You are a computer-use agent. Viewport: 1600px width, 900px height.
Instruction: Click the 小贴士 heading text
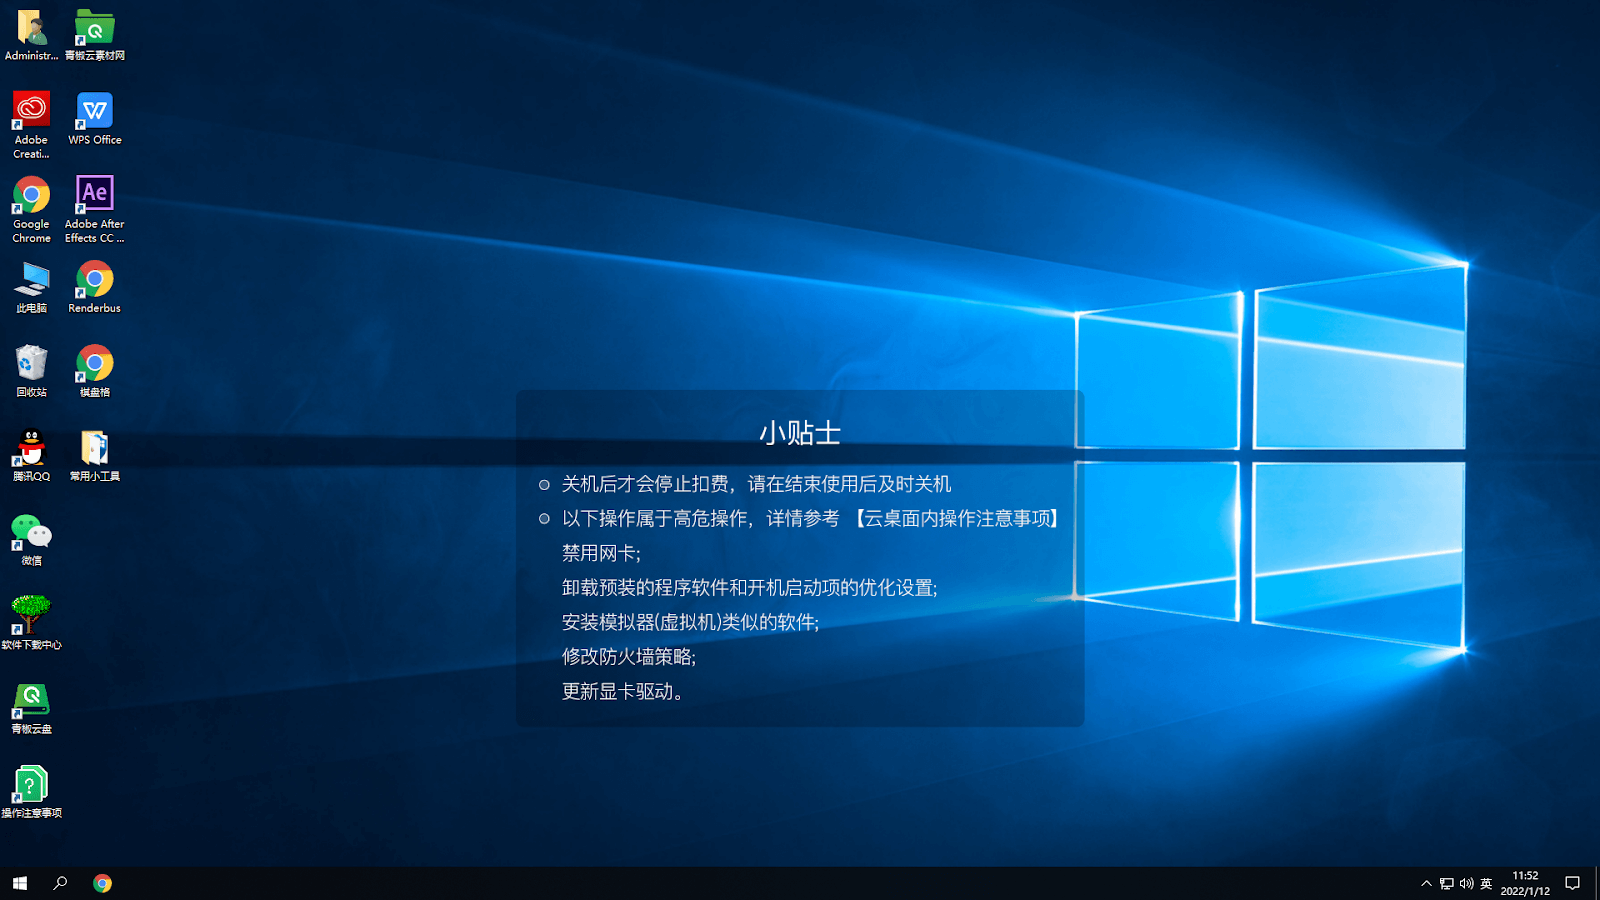800,433
